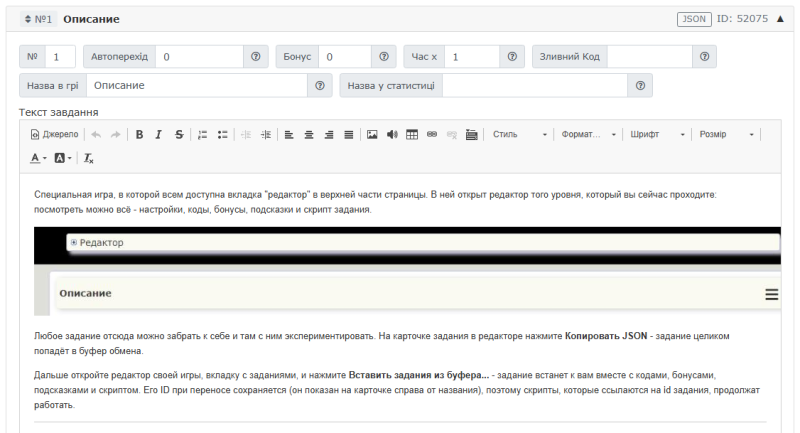Insert a numbered list
Screen dimensions: 800x433
point(203,135)
